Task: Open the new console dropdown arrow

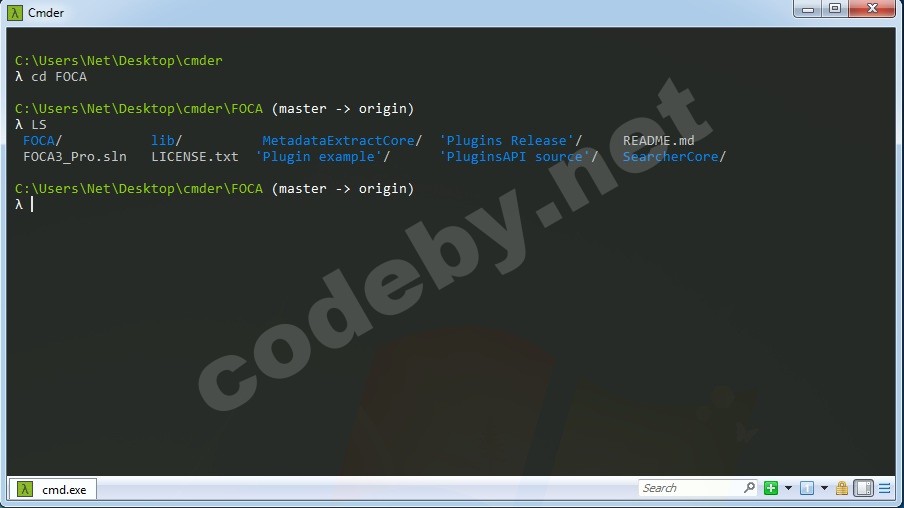Action: coord(788,488)
